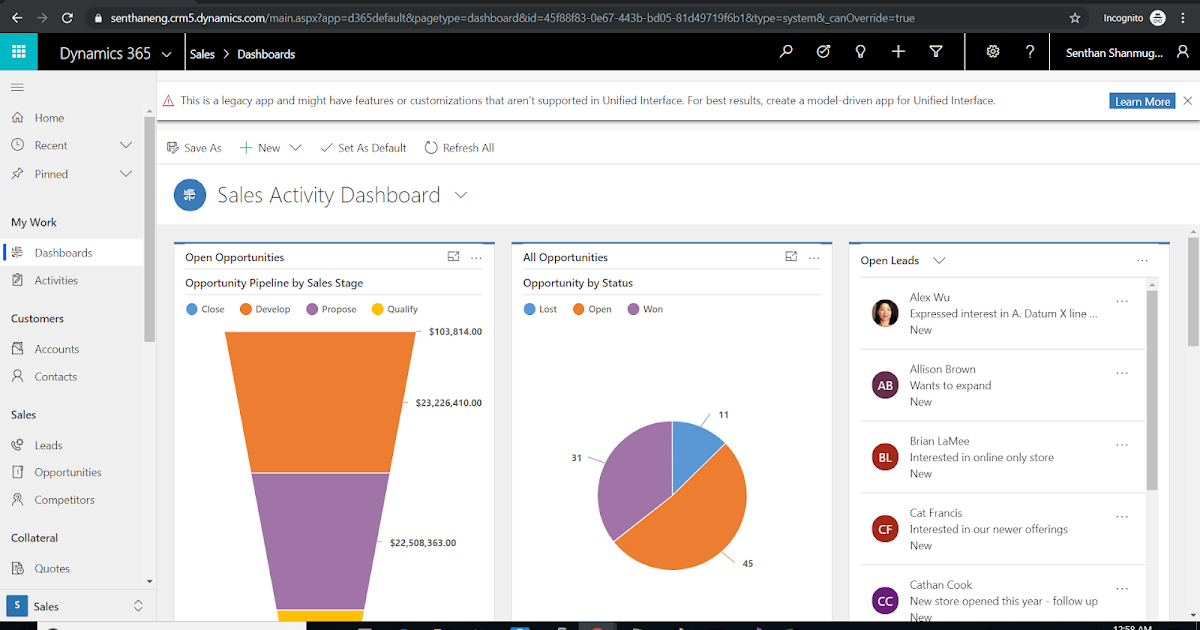1200x630 pixels.
Task: Open more commands on All Opportunities chart
Action: click(x=814, y=257)
